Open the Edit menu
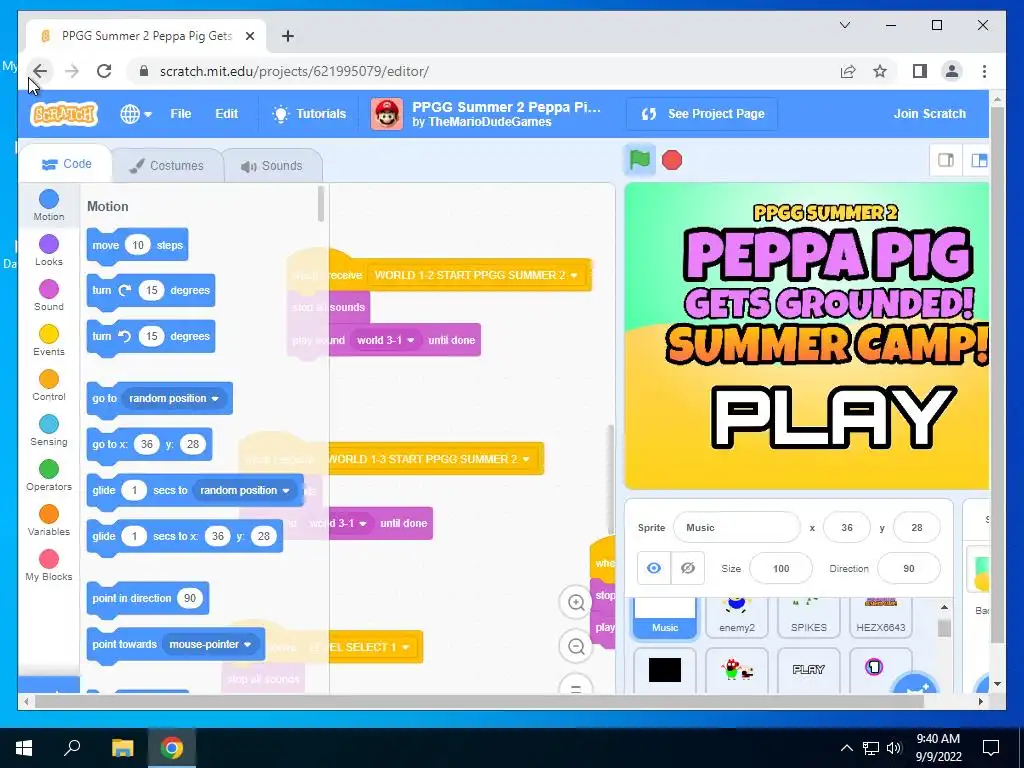This screenshot has height=768, width=1024. (x=227, y=114)
